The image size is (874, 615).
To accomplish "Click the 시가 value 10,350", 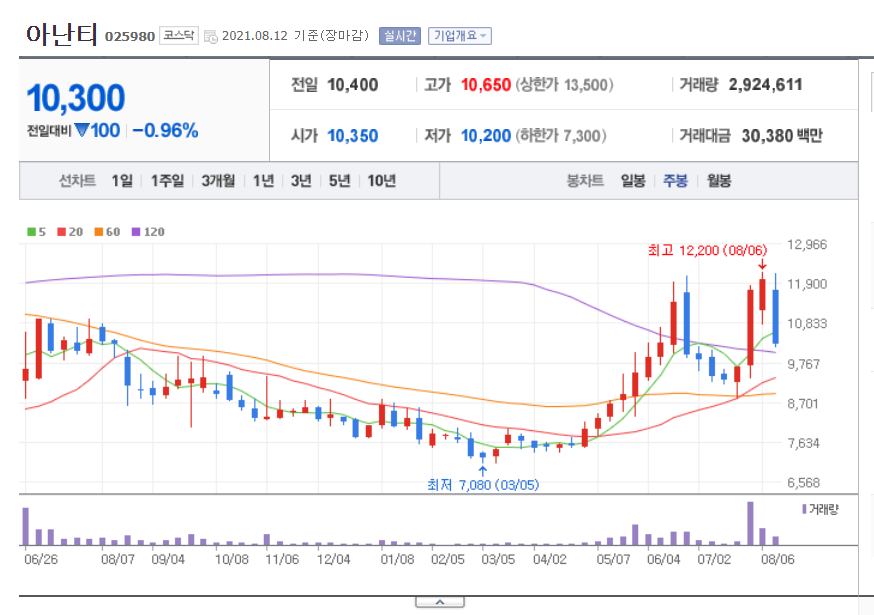I will tap(353, 135).
